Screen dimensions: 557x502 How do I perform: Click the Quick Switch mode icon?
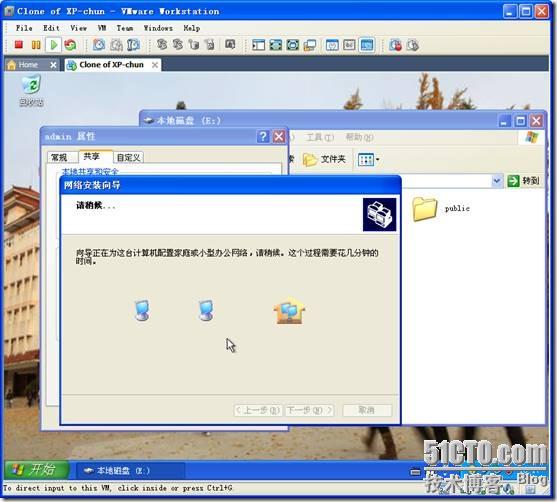[276, 45]
